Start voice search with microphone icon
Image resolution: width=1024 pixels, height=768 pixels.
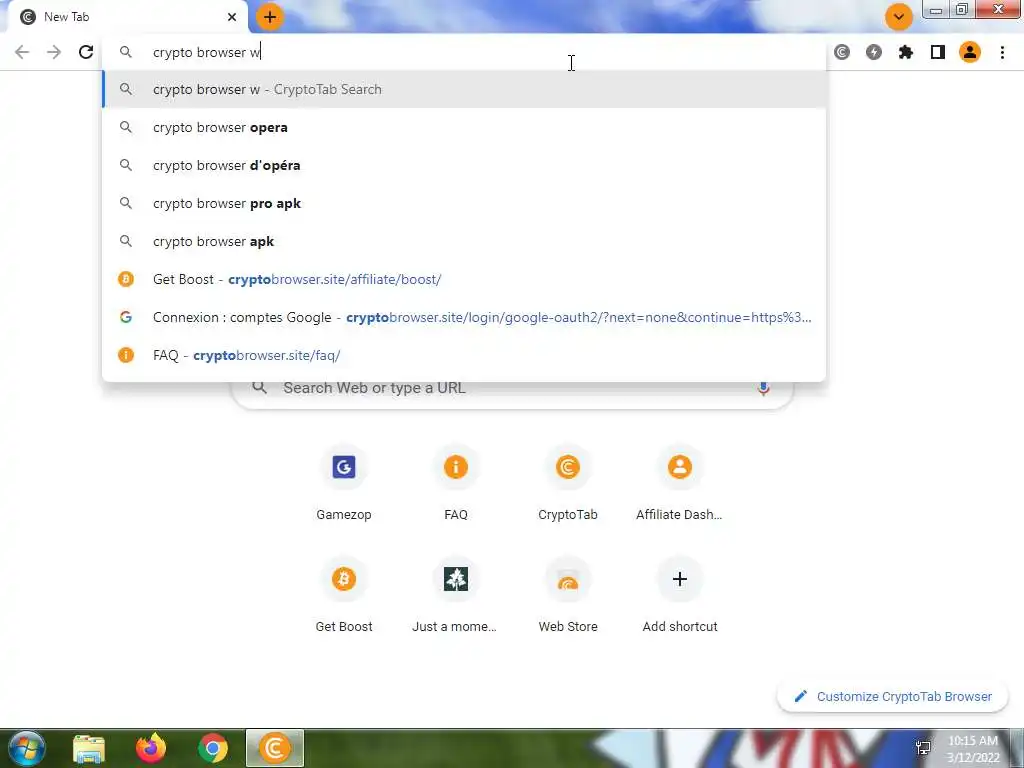pos(763,389)
